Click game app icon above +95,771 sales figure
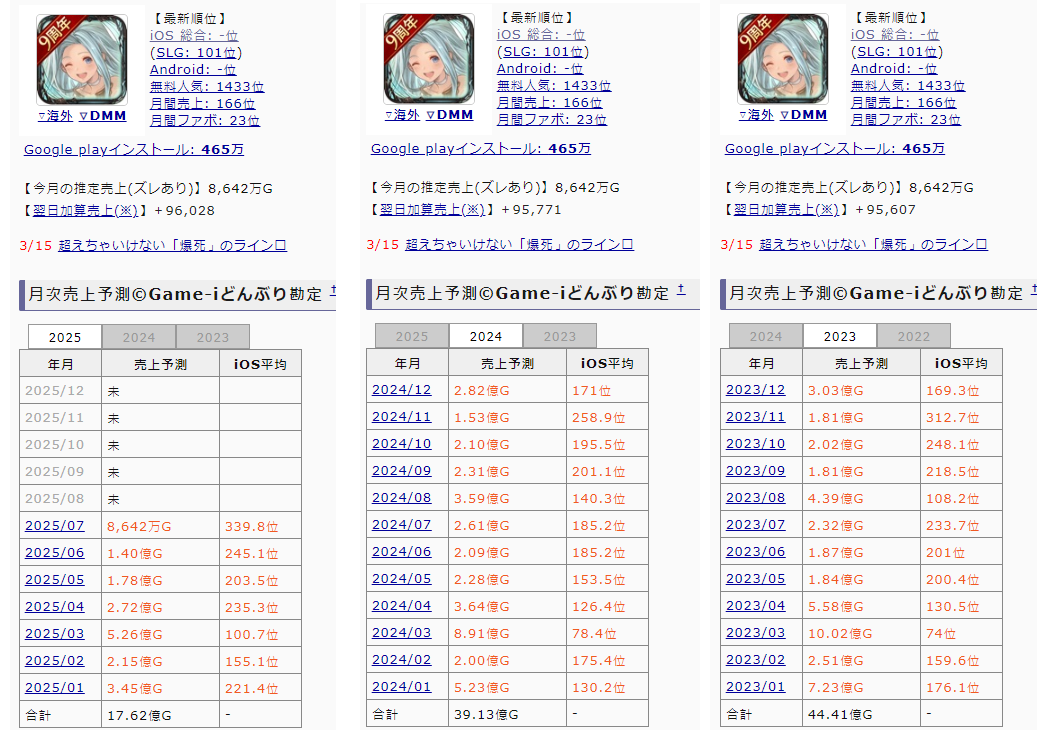 [x=429, y=59]
